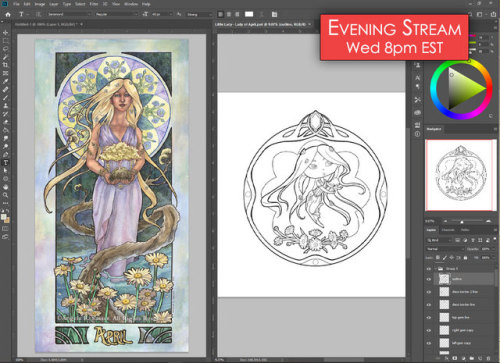The image size is (500, 363).
Task: Select the Dodge tool
Action: [5, 146]
